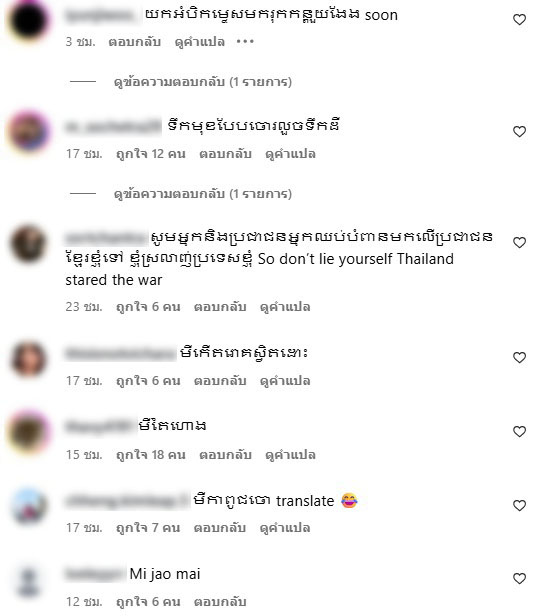Like the comment containing 'translate' emoji

(x=519, y=505)
